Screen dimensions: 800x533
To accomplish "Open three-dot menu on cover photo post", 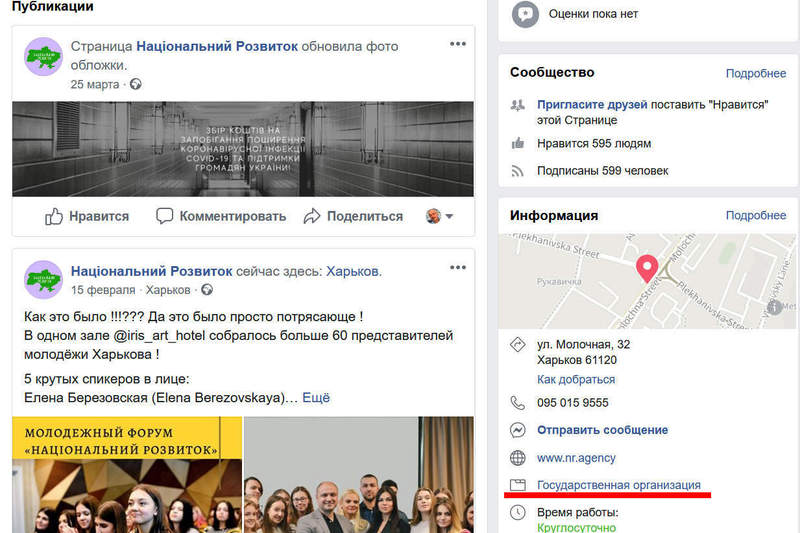I will pyautogui.click(x=458, y=44).
